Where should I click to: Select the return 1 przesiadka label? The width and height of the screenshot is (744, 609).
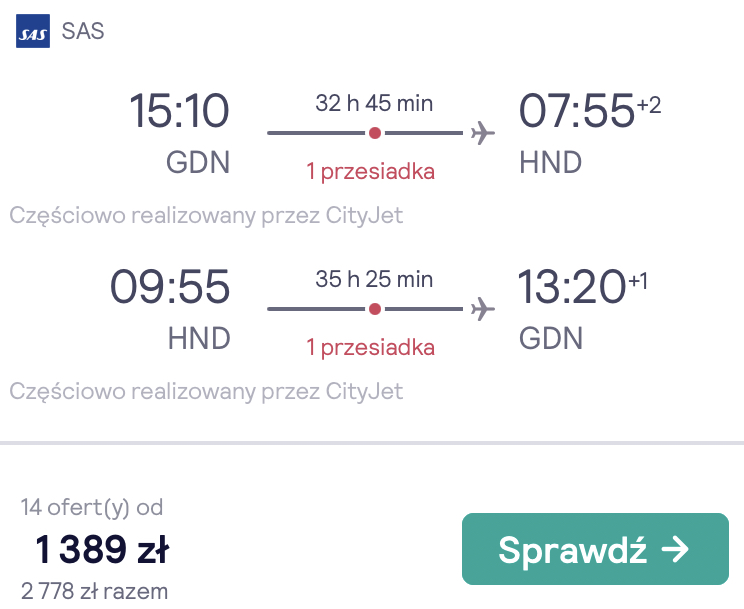[x=371, y=347]
